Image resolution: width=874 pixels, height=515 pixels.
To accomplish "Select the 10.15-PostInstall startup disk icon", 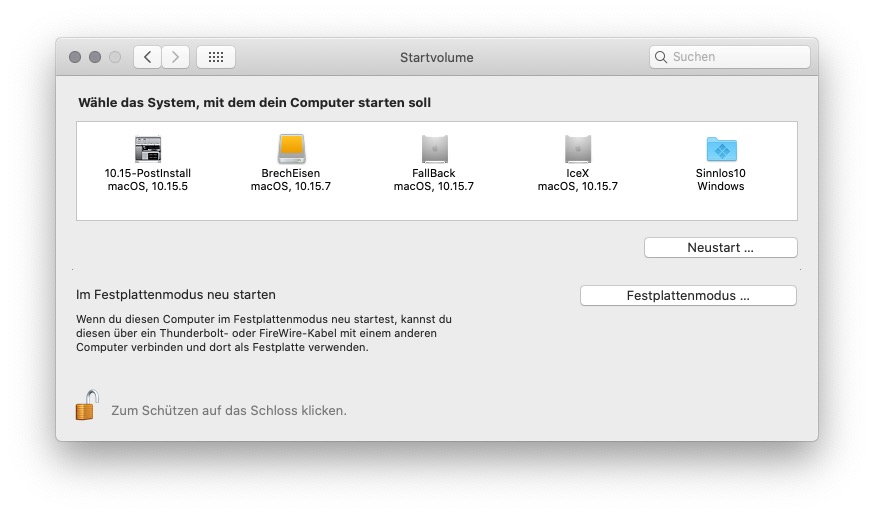I will click(x=148, y=149).
